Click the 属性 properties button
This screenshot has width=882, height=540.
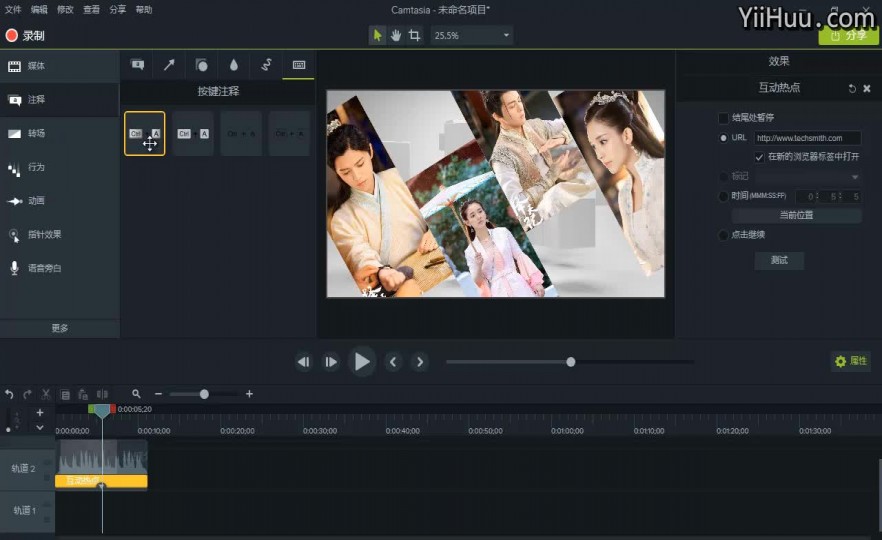click(850, 361)
